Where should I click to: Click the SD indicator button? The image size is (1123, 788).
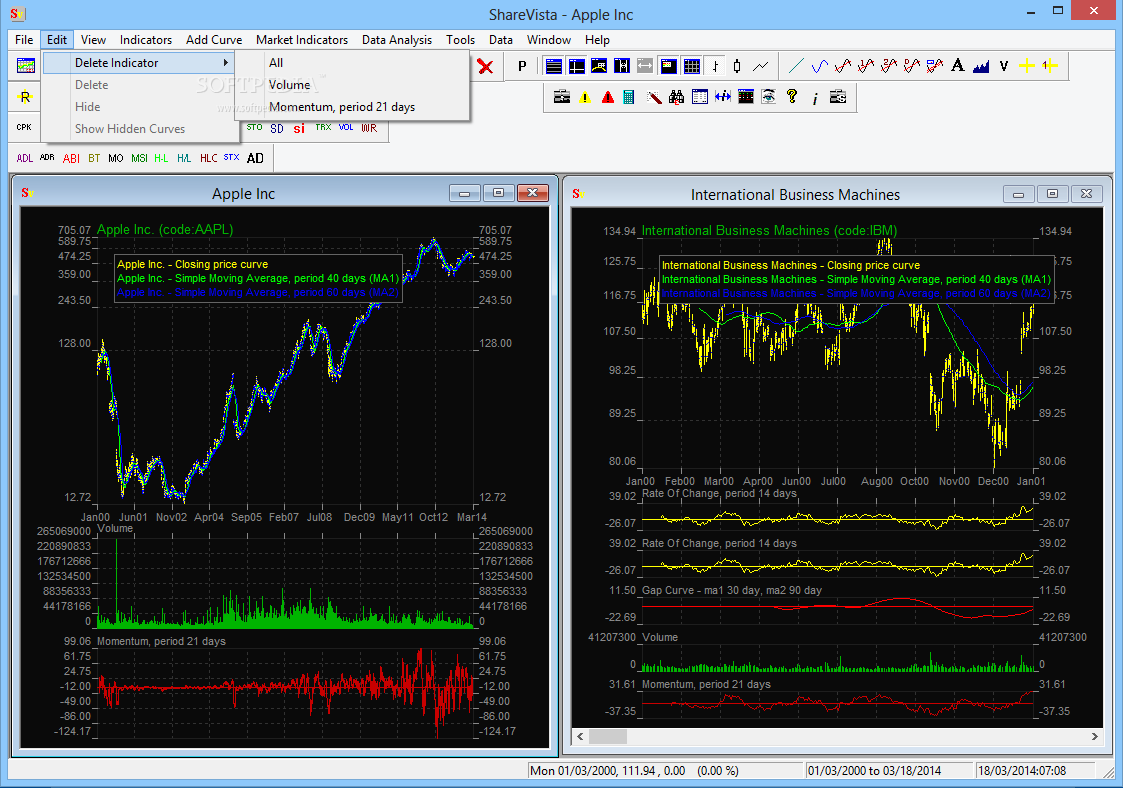coord(277,128)
